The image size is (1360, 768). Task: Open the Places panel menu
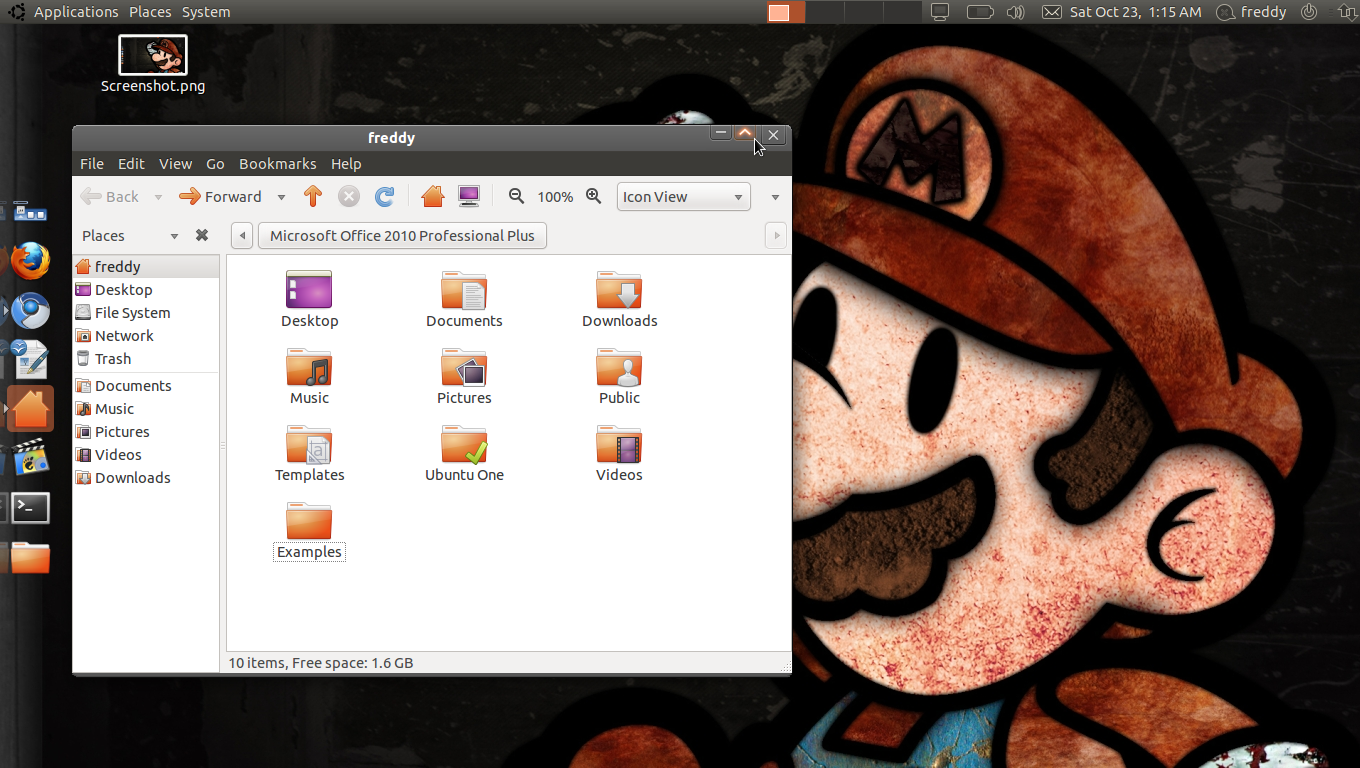click(150, 12)
